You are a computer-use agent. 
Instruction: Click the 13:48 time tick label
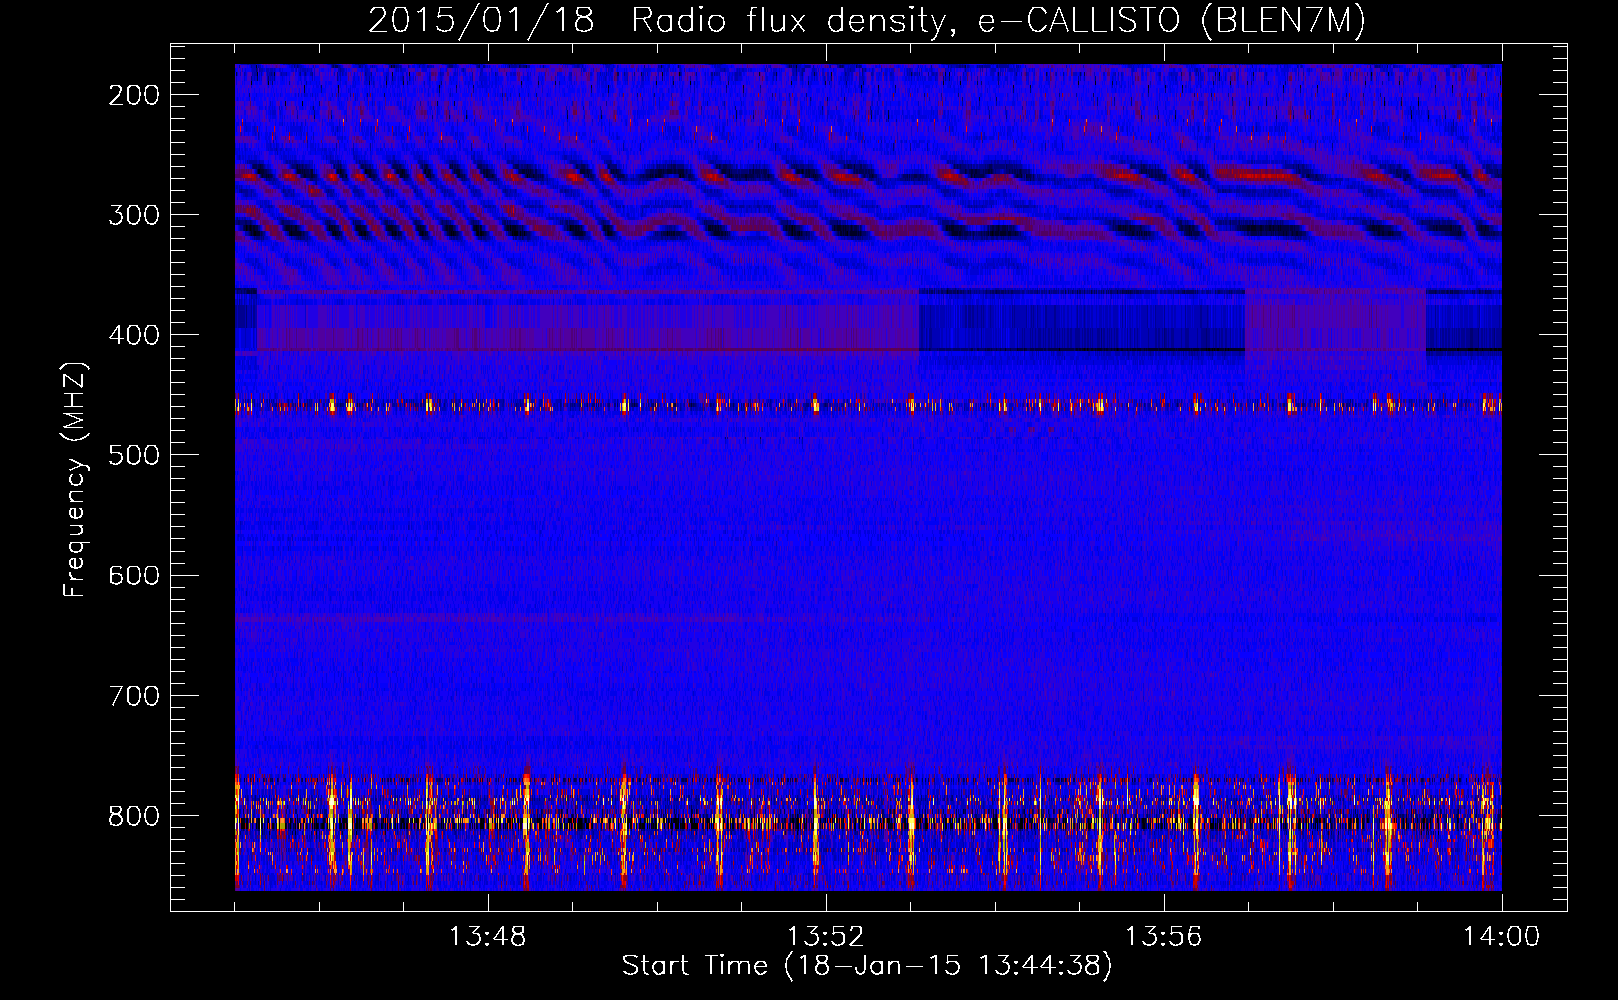[x=488, y=937]
